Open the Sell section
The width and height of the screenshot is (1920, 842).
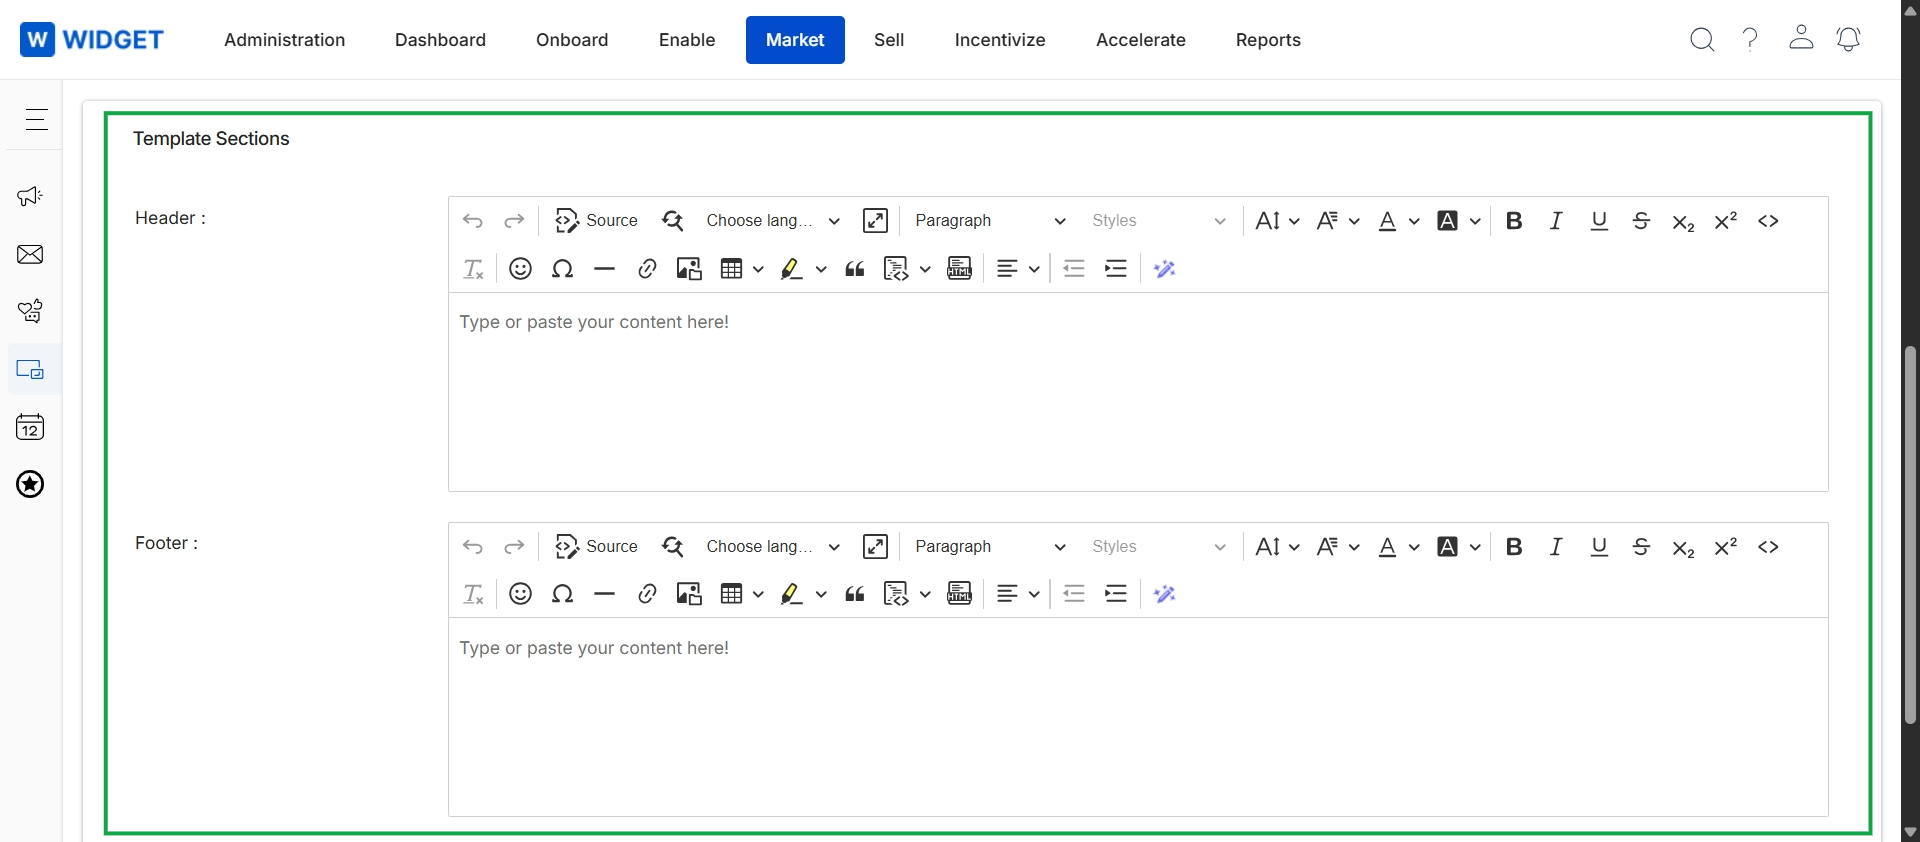click(x=889, y=40)
